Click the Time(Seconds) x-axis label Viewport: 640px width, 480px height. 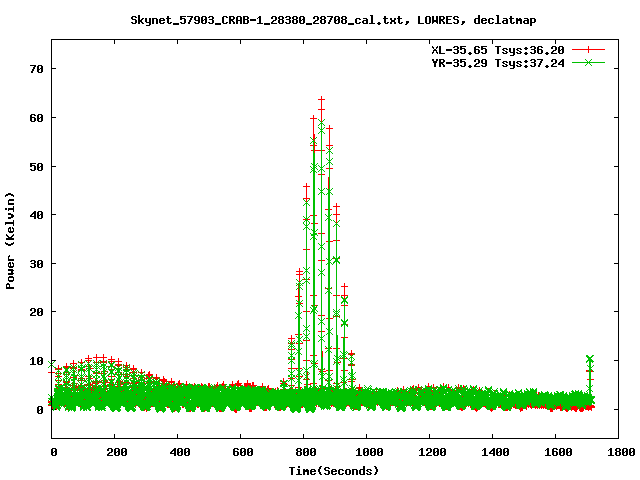[333, 471]
